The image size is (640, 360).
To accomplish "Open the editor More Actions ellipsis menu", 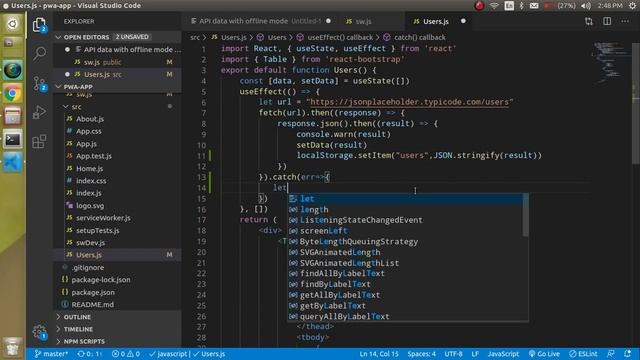I will pyautogui.click(x=625, y=21).
